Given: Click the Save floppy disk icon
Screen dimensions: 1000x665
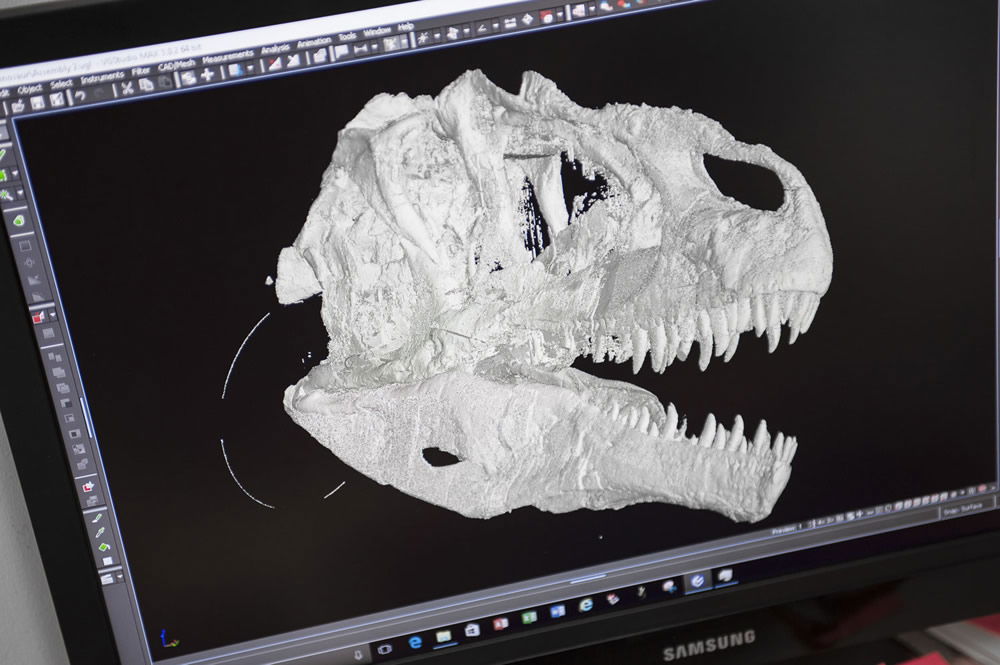Looking at the screenshot, I should pos(37,103).
